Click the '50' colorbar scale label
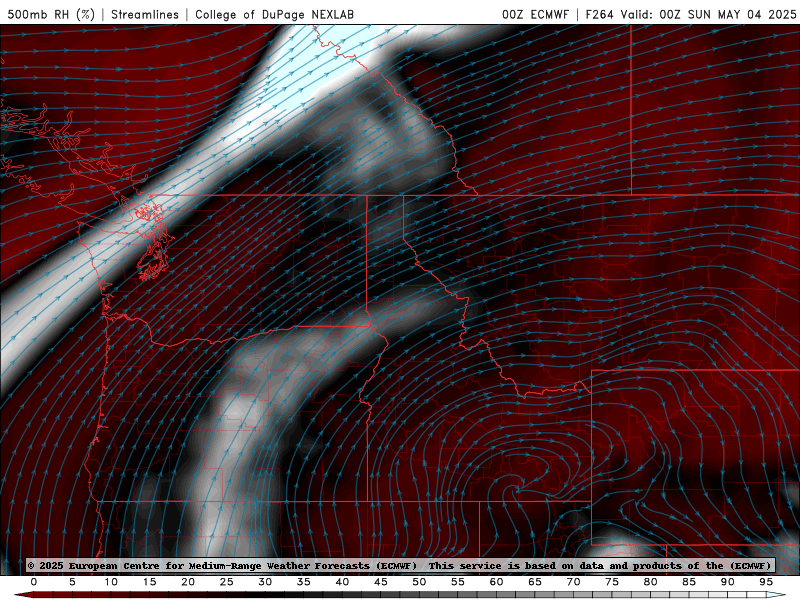Image resolution: width=800 pixels, height=600 pixels. 419,582
